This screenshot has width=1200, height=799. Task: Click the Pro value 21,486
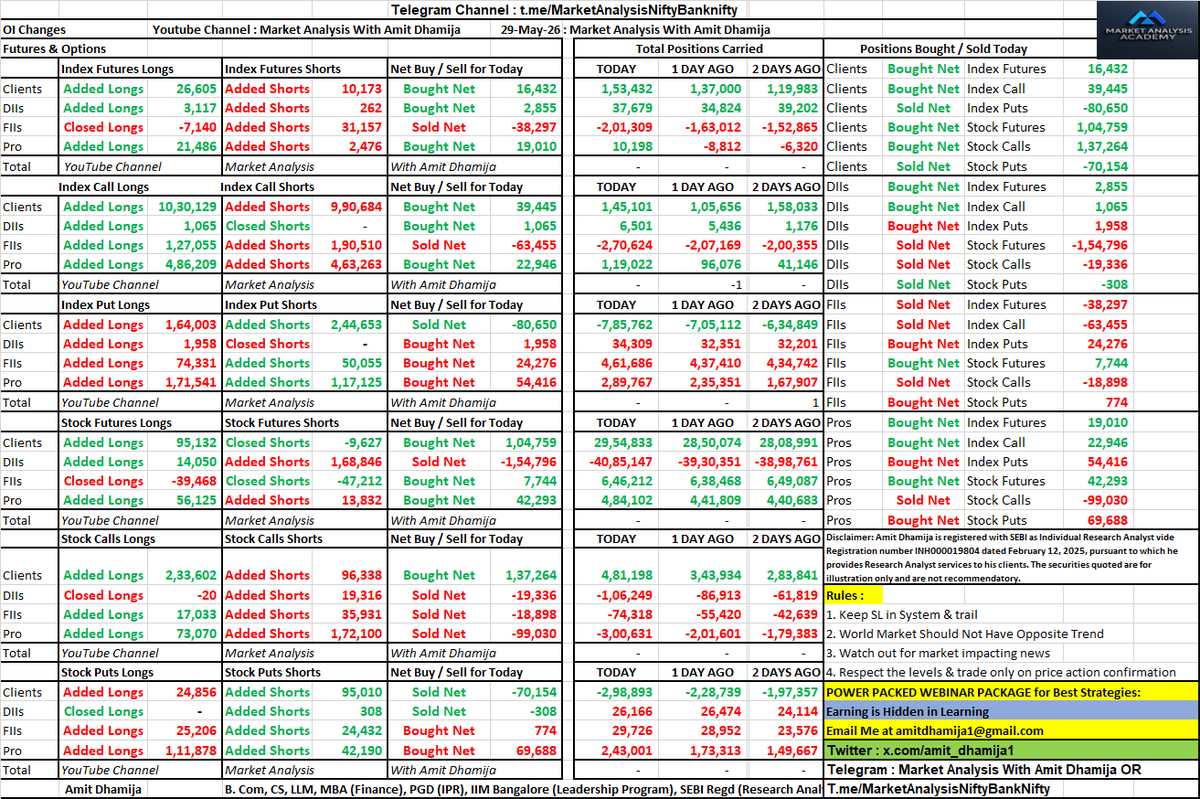click(194, 147)
